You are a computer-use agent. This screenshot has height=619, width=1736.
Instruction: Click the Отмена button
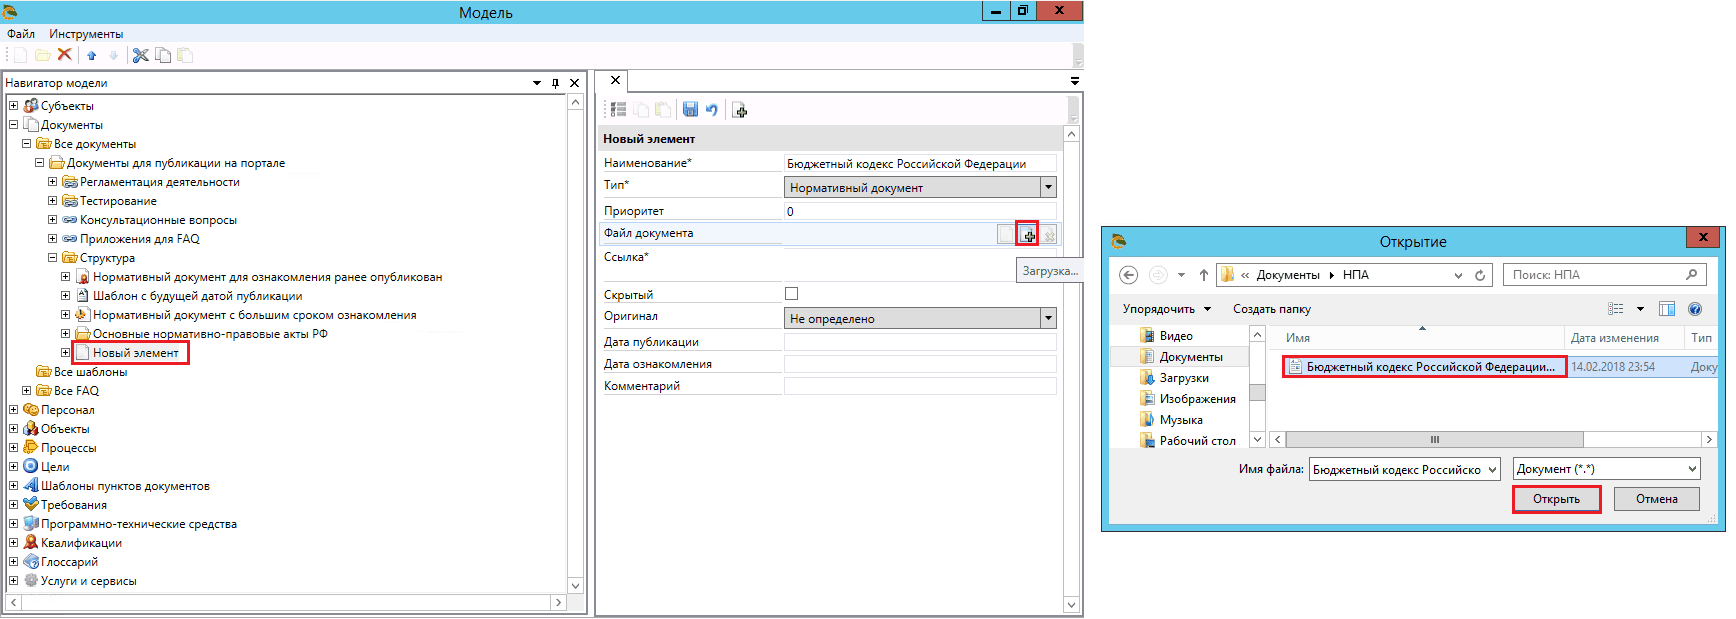[x=1657, y=499]
